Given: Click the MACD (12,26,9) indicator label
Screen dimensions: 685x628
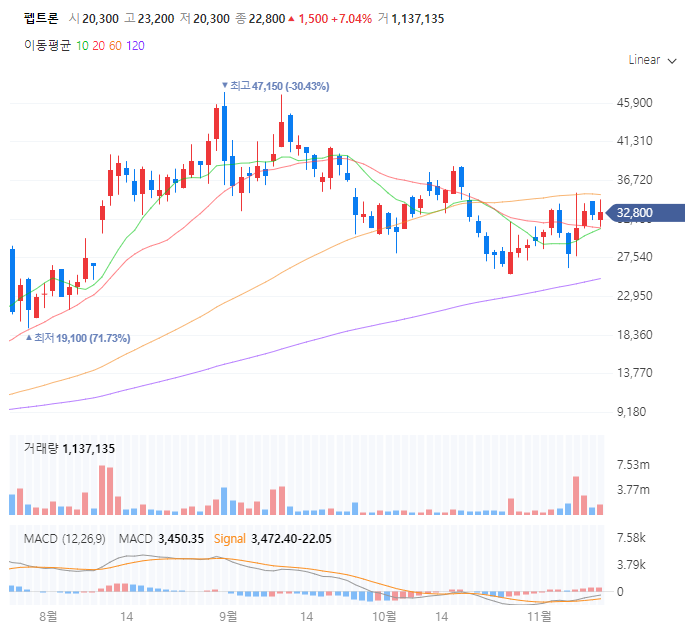Looking at the screenshot, I should tap(65, 539).
